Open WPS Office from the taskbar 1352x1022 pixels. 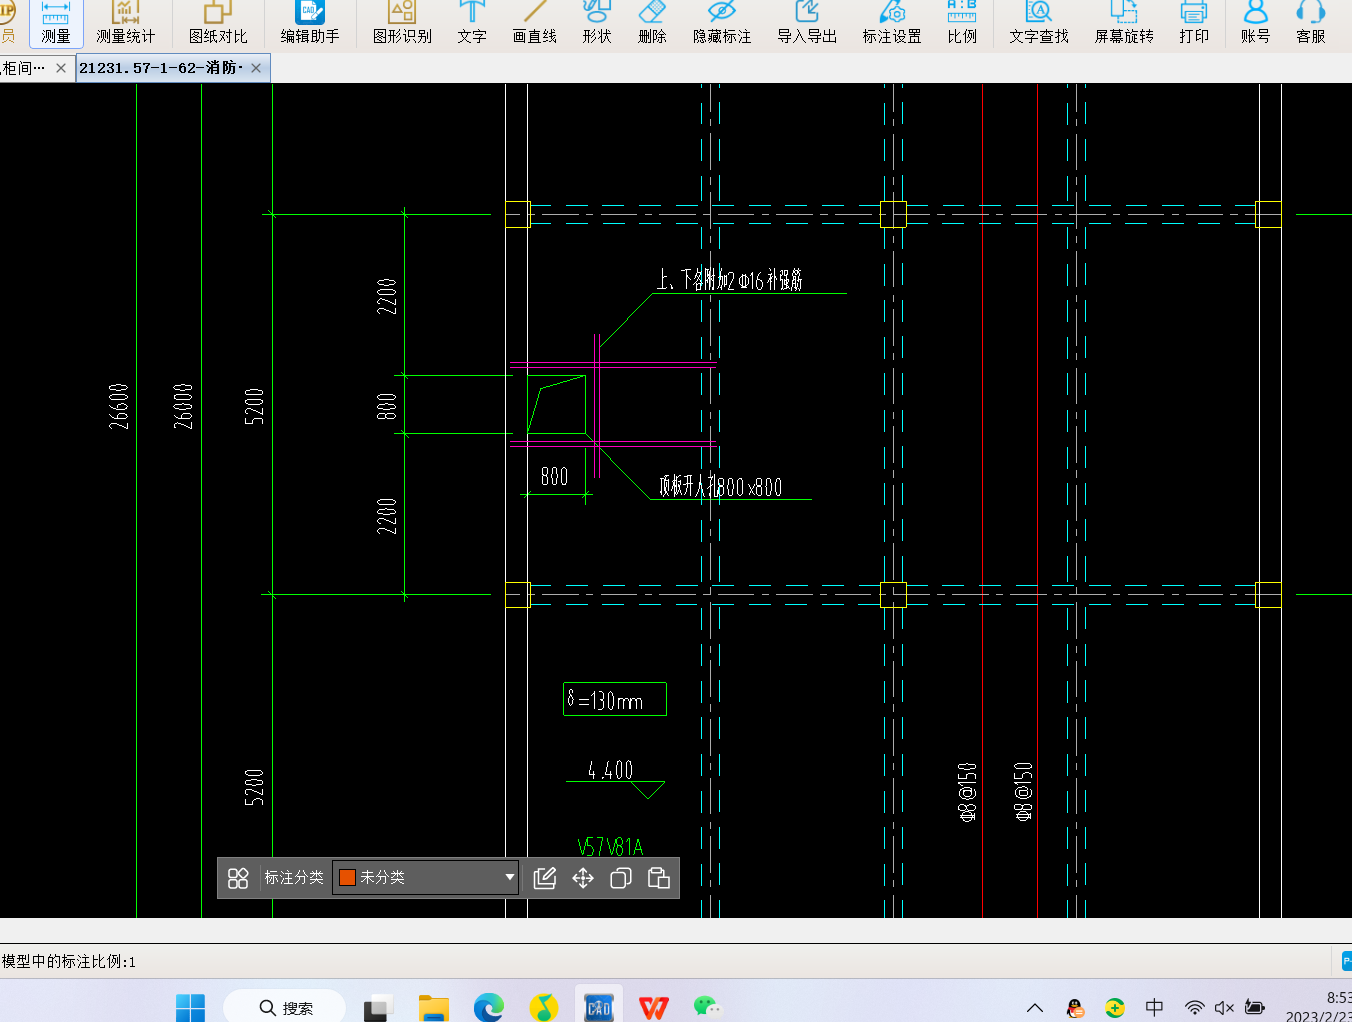654,1008
